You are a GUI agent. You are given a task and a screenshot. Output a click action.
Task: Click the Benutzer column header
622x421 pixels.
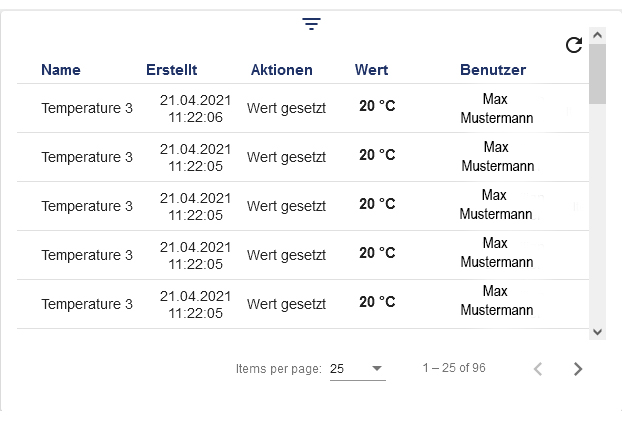[493, 70]
